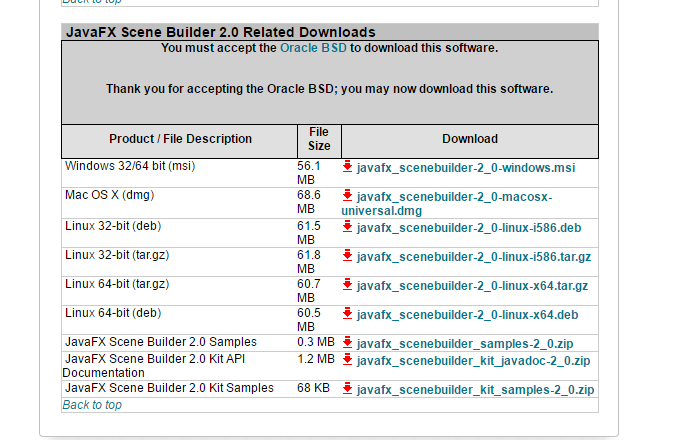Click 'Product / File Description' column header
Image resolution: width=688 pixels, height=440 pixels.
pos(180,139)
